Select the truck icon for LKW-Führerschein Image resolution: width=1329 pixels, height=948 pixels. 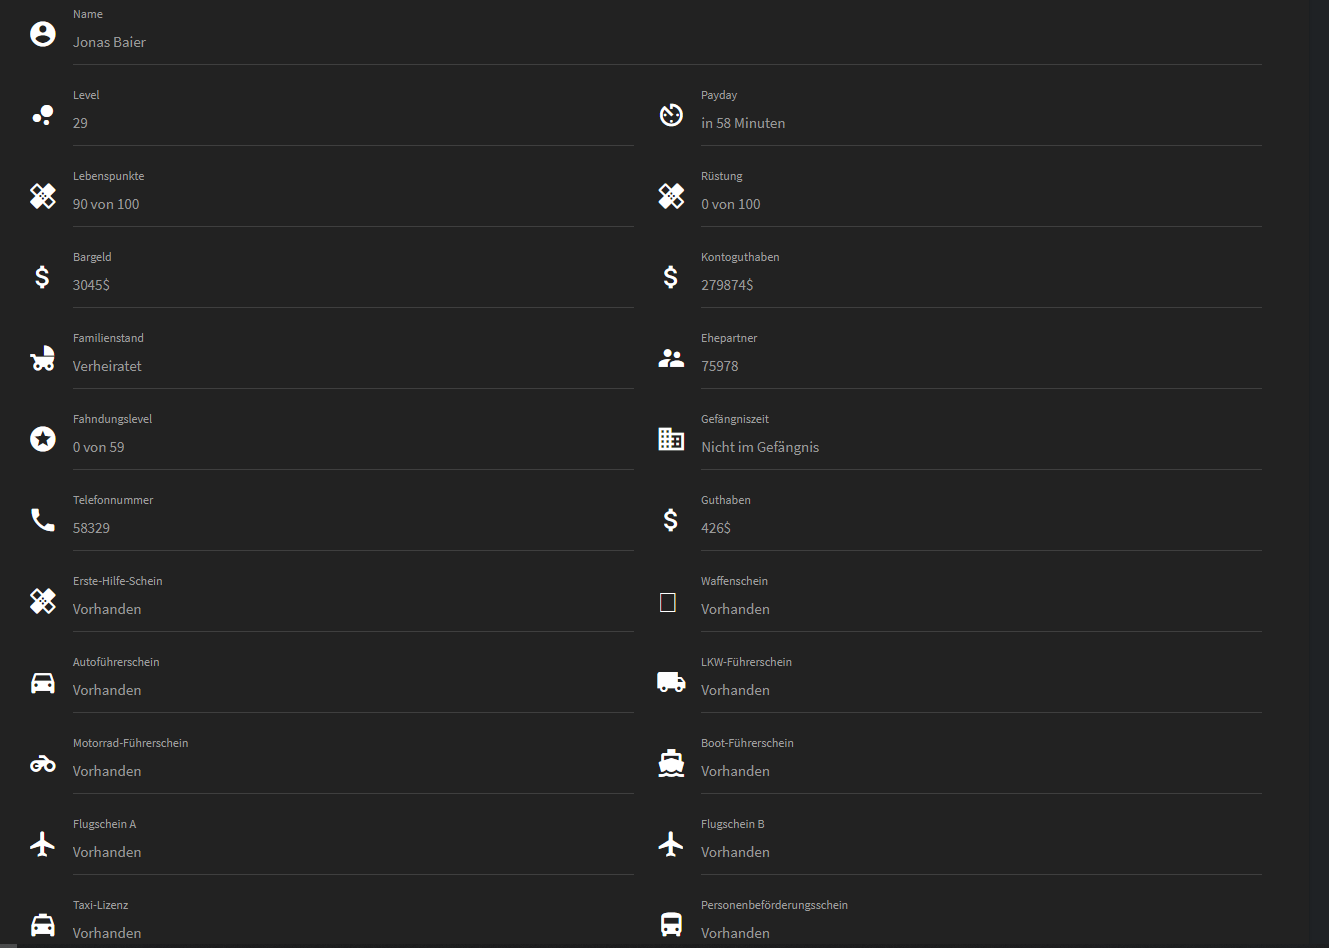coord(671,682)
